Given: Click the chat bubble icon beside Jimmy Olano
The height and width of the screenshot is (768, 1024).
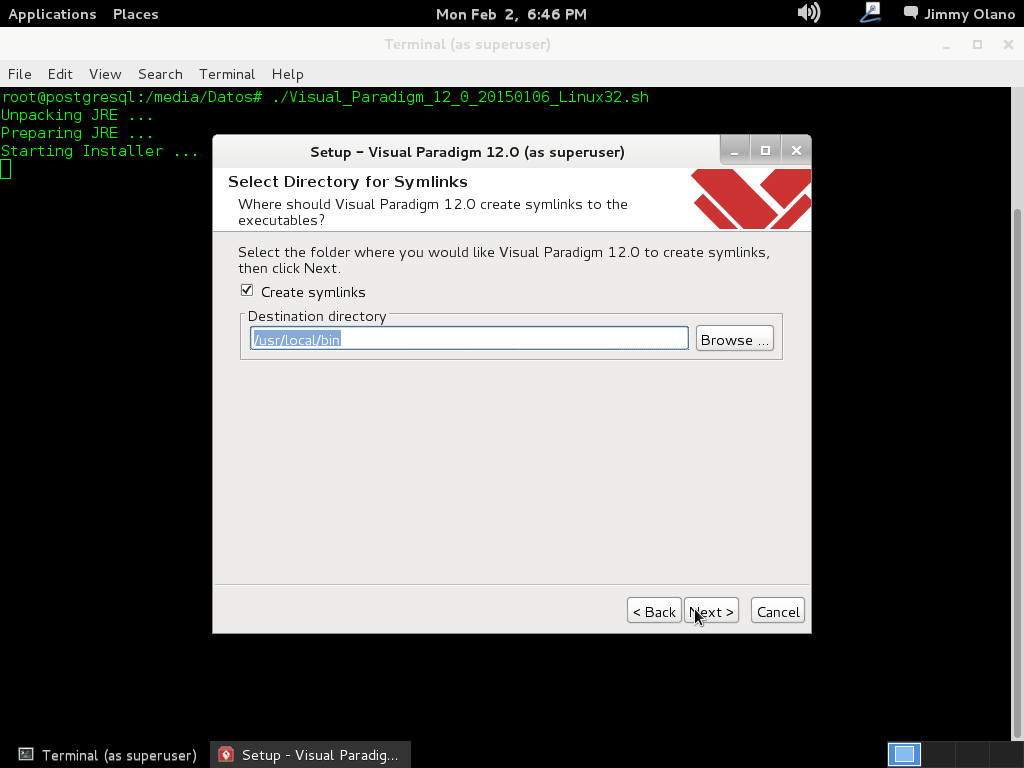Looking at the screenshot, I should coord(910,13).
